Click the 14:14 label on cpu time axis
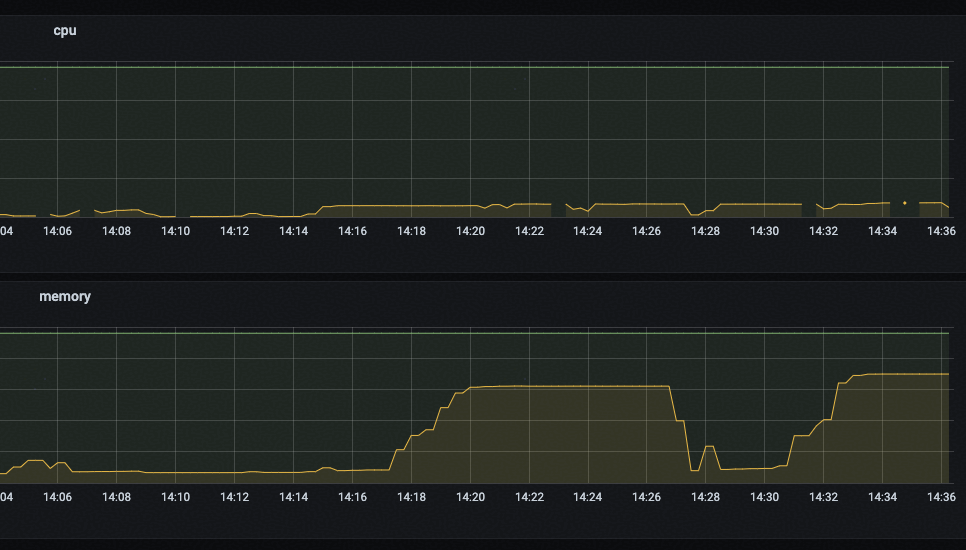The height and width of the screenshot is (550, 966). pos(293,231)
